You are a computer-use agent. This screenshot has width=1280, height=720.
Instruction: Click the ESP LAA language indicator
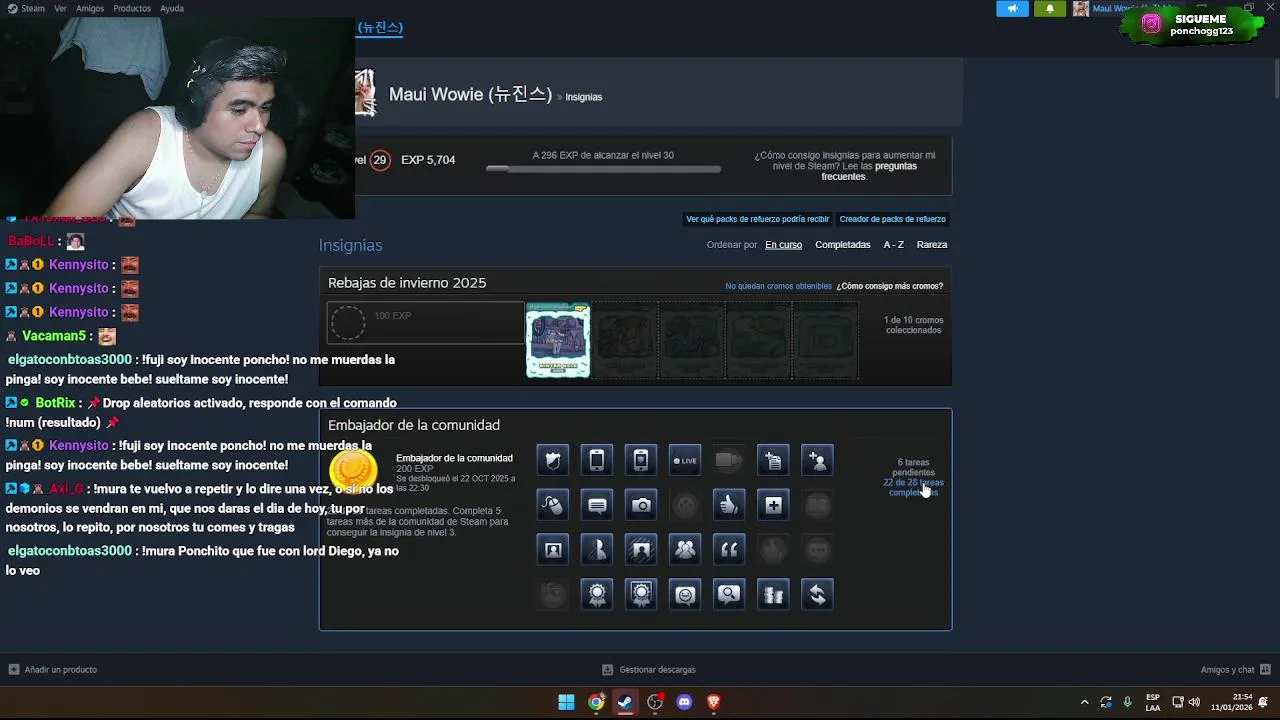(x=1153, y=702)
